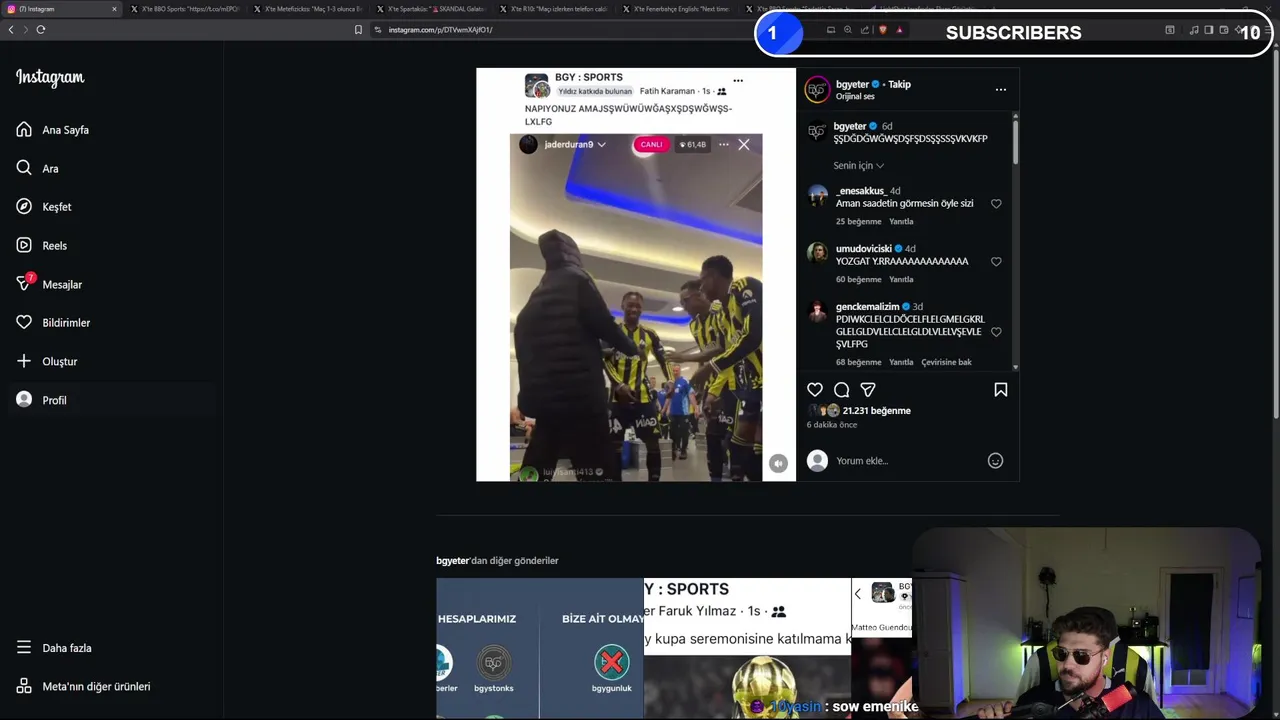View 25 beğenme on _enesakkus_ comment
Screen dimensions: 1280x720
click(858, 222)
